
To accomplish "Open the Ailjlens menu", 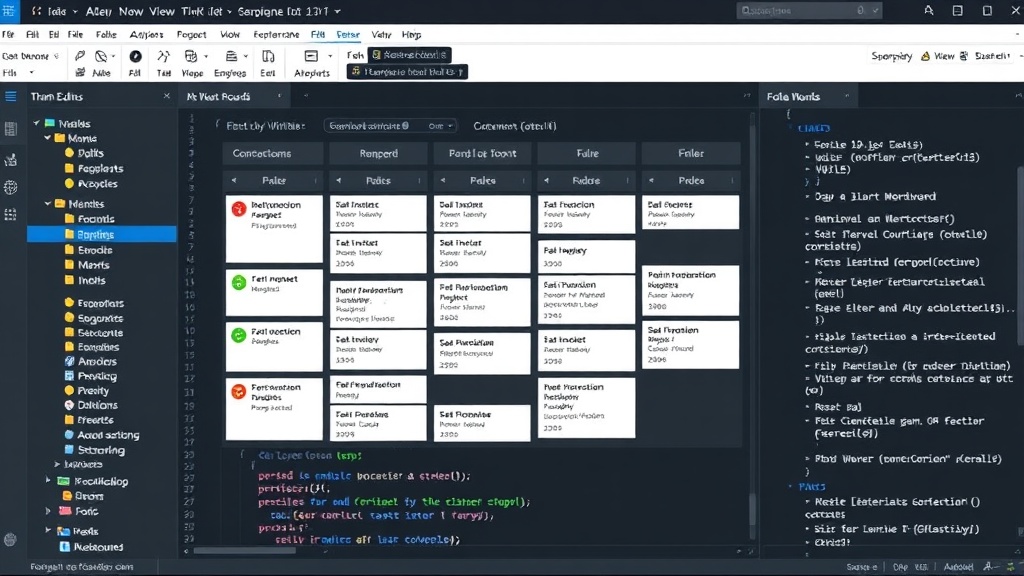I will pyautogui.click(x=146, y=35).
